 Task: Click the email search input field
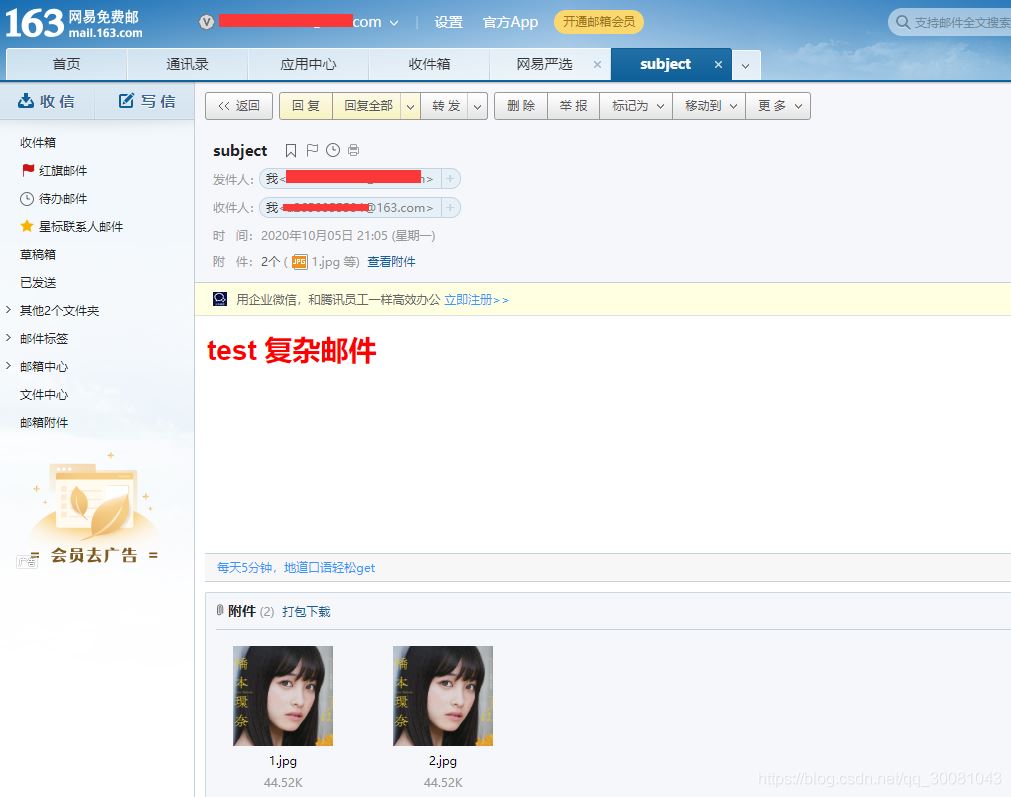tap(960, 20)
